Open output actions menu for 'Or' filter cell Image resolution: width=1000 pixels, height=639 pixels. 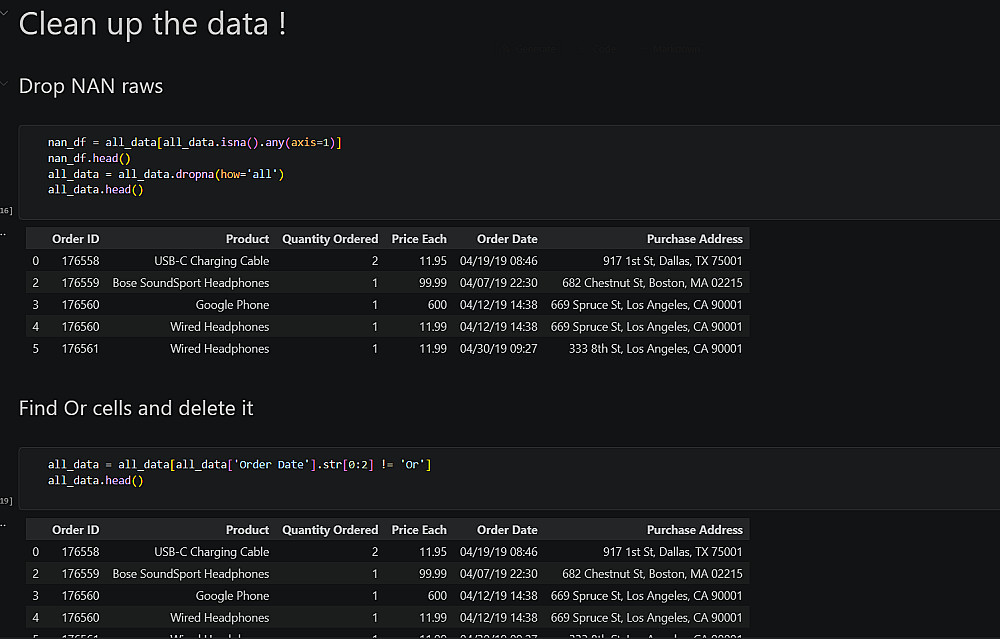(3, 524)
